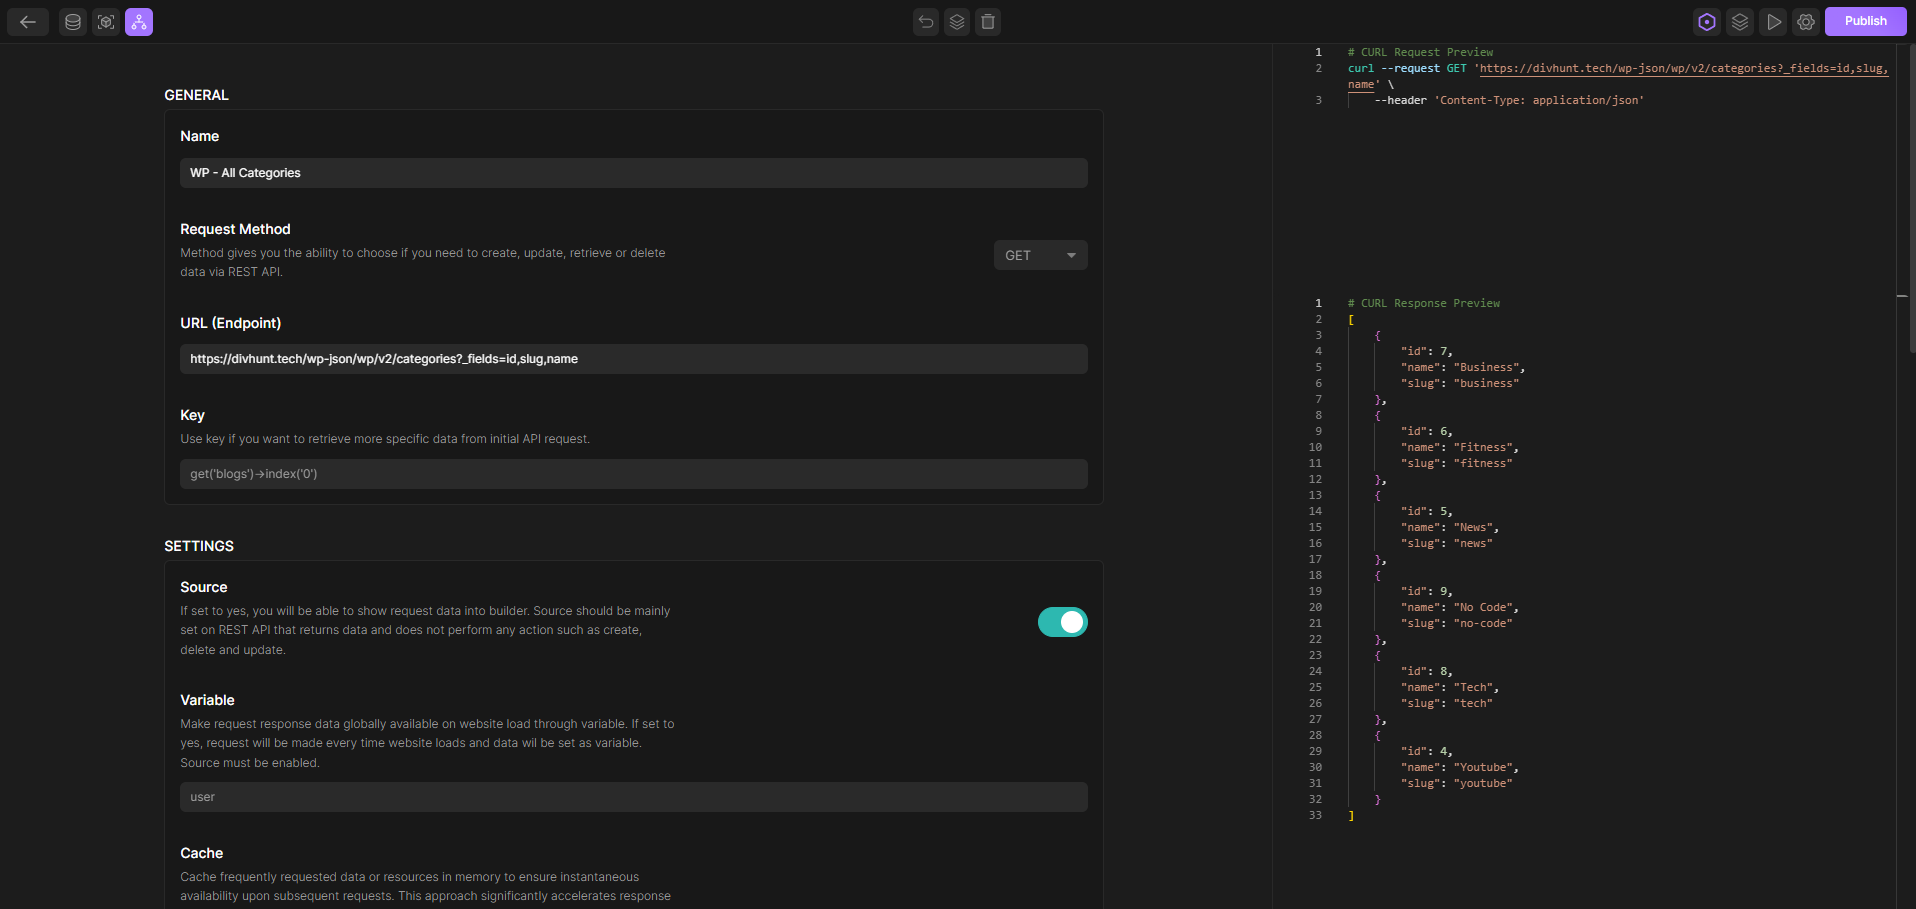Click the "slug": "youtube" response line

(x=1456, y=784)
